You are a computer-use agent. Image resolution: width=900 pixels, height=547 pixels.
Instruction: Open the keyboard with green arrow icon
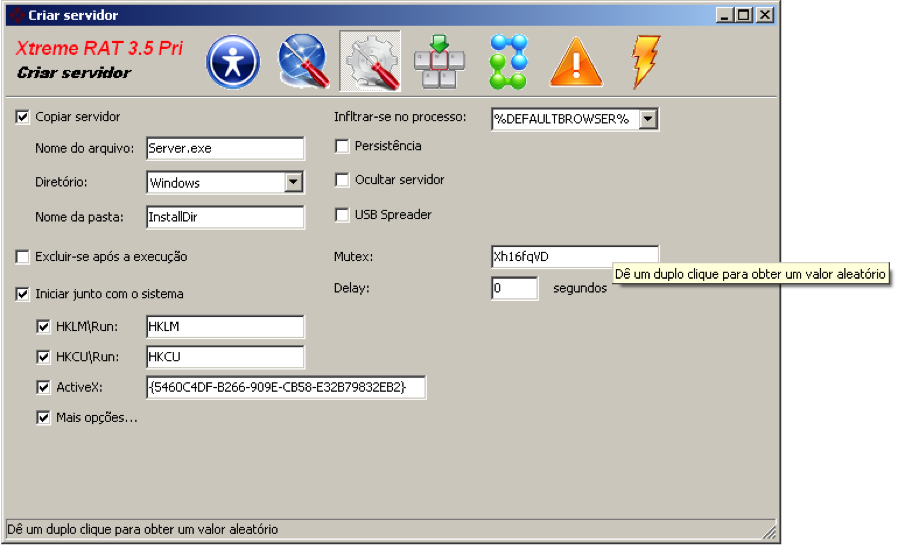click(x=439, y=61)
